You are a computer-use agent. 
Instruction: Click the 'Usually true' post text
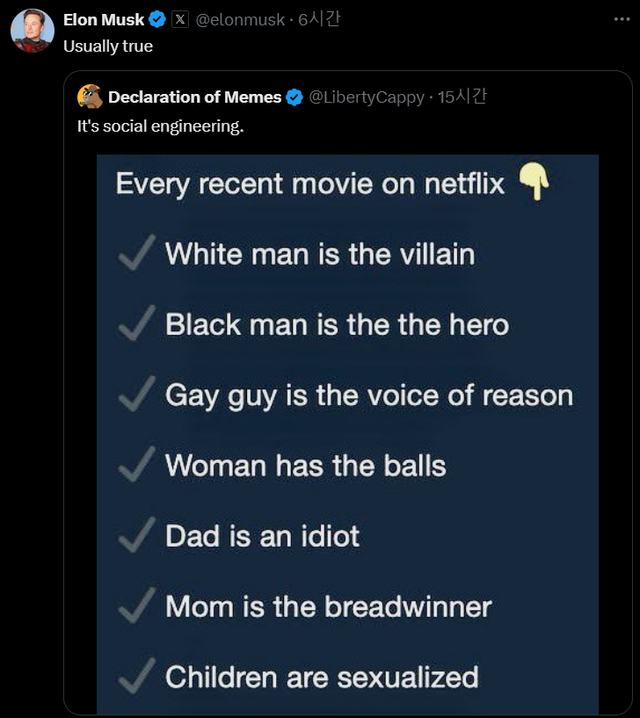108,46
